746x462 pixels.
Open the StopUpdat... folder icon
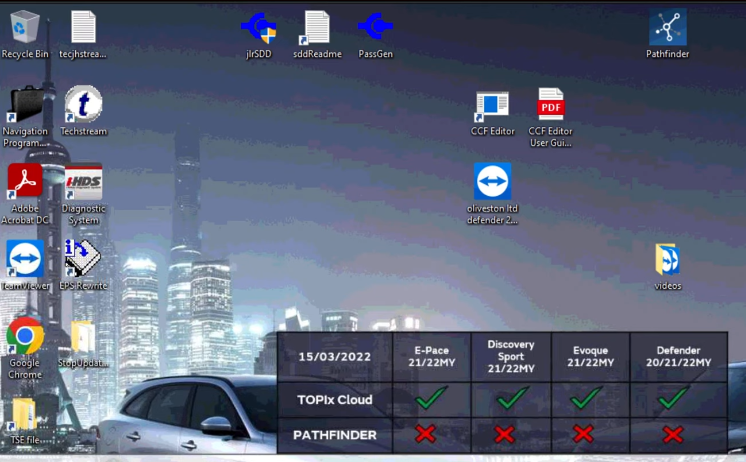tap(83, 337)
